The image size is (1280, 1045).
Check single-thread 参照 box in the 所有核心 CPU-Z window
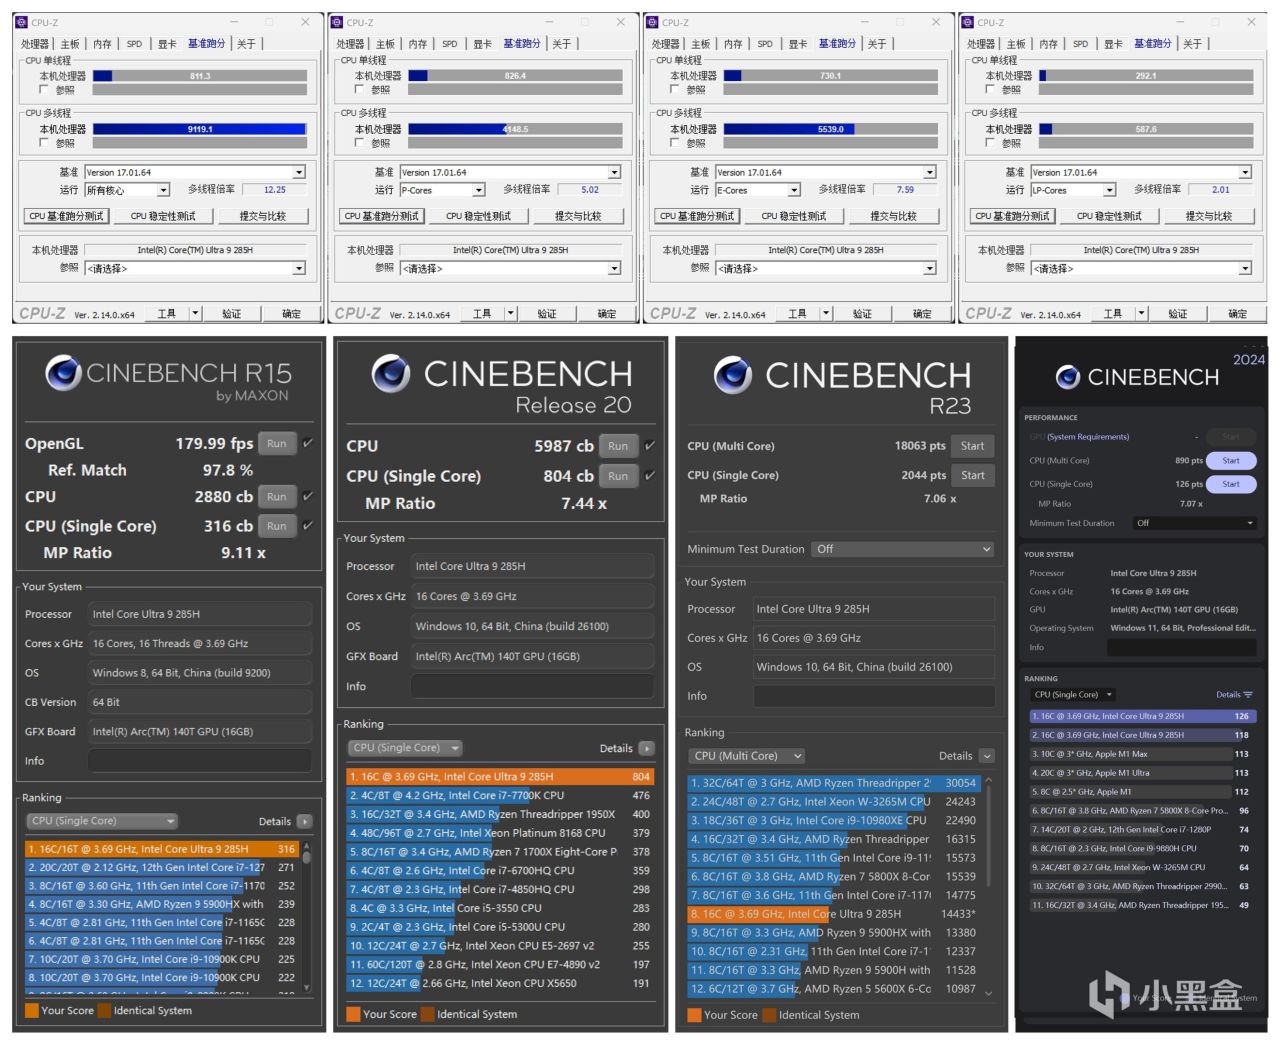pyautogui.click(x=43, y=90)
